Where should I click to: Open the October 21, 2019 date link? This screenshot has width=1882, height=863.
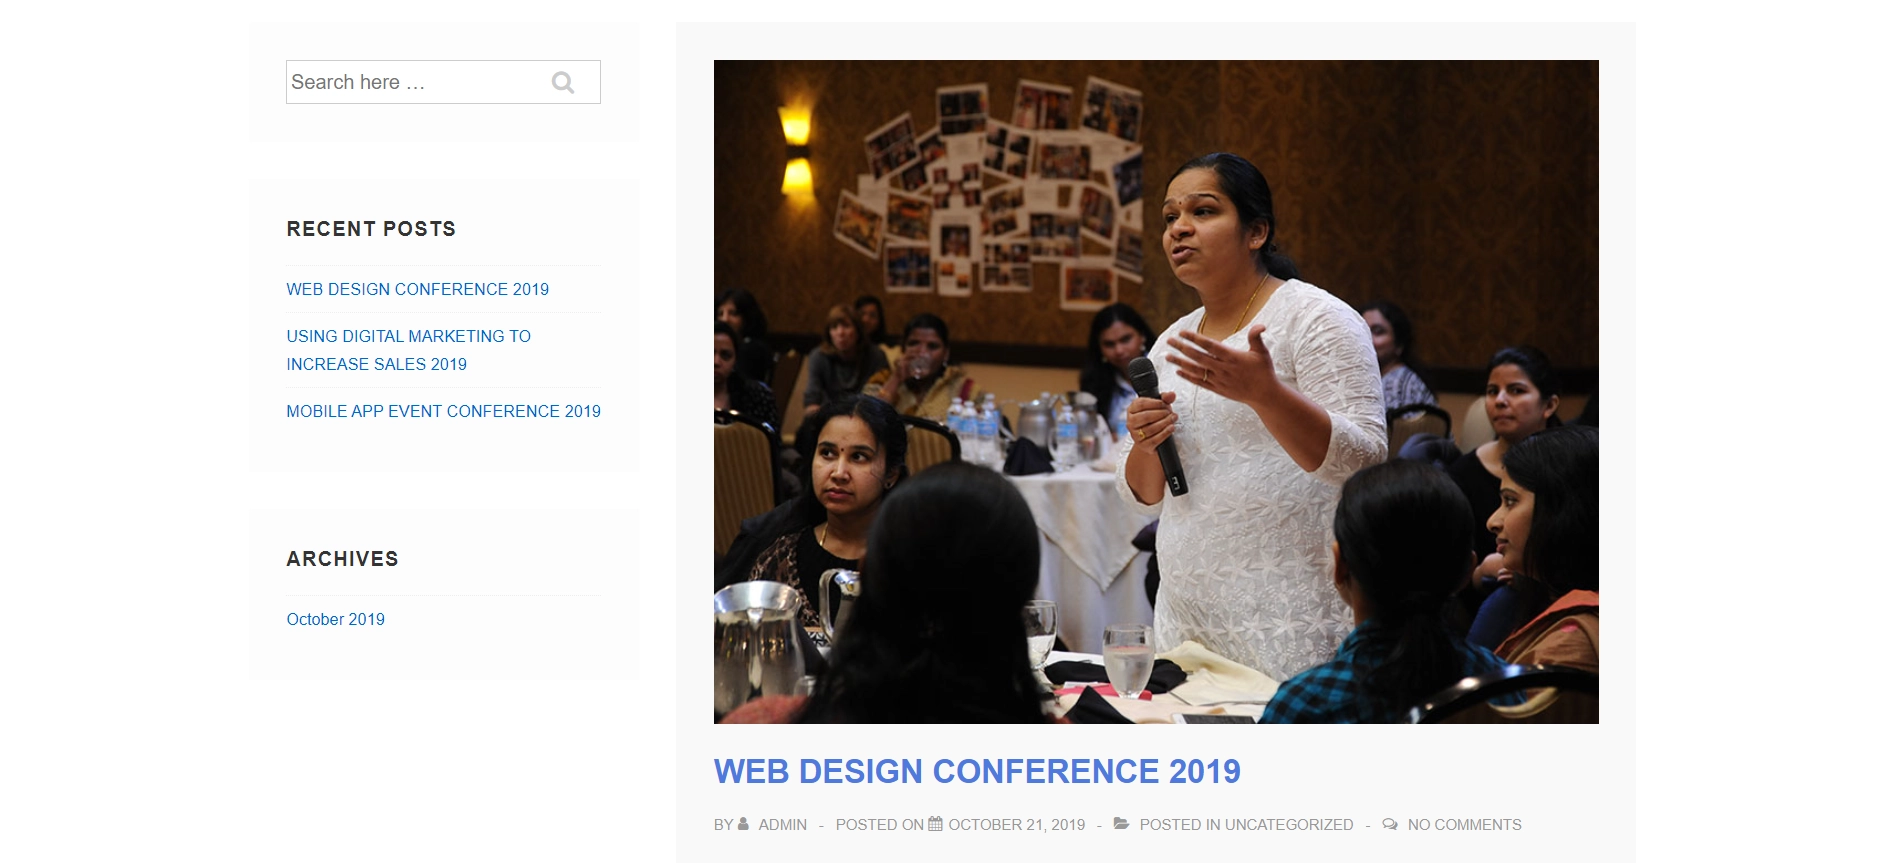(1017, 825)
